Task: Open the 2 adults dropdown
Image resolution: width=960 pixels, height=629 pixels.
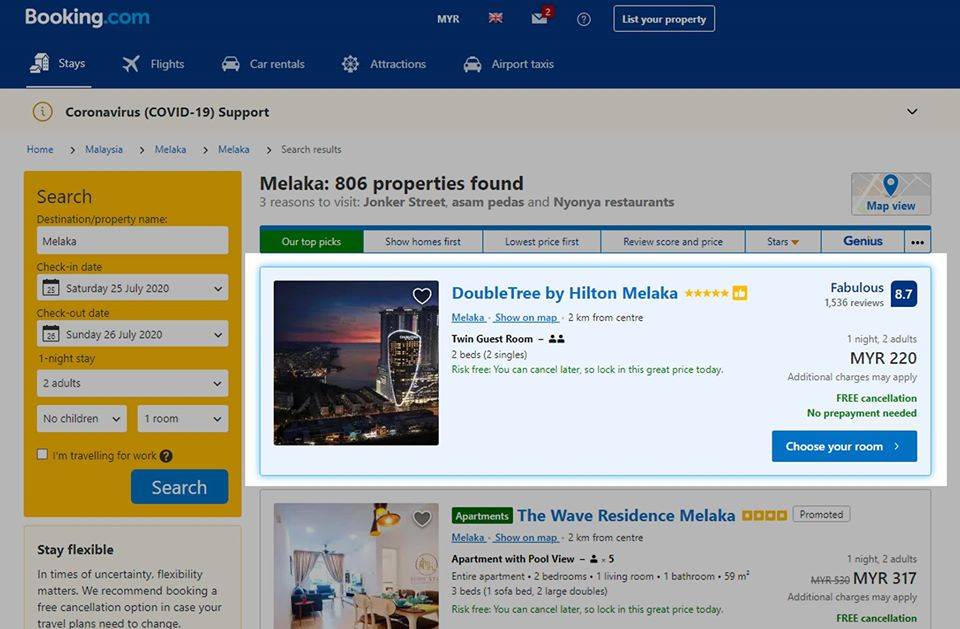Action: tap(132, 383)
